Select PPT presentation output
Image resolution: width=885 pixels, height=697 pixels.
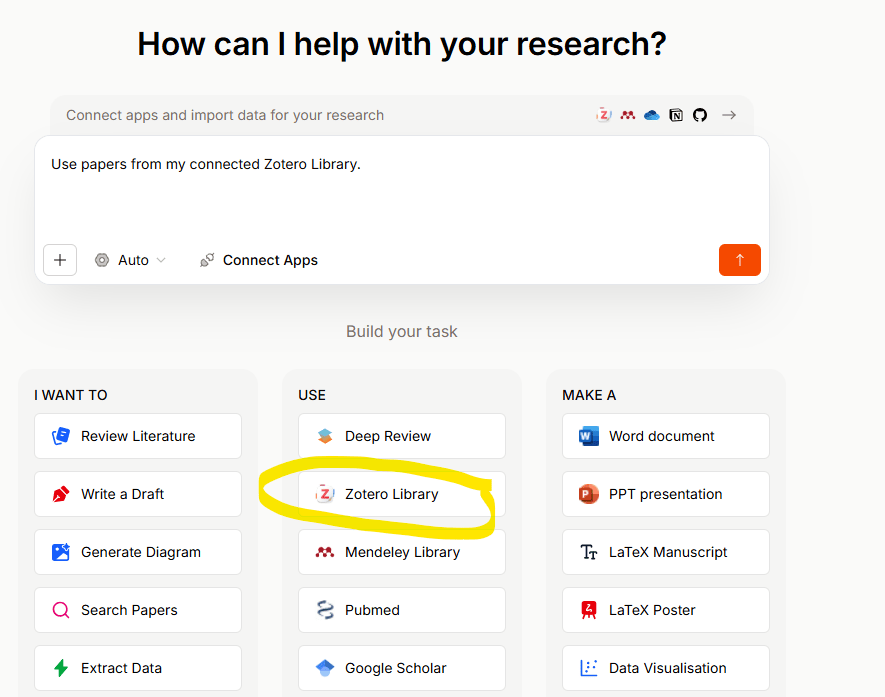click(666, 494)
